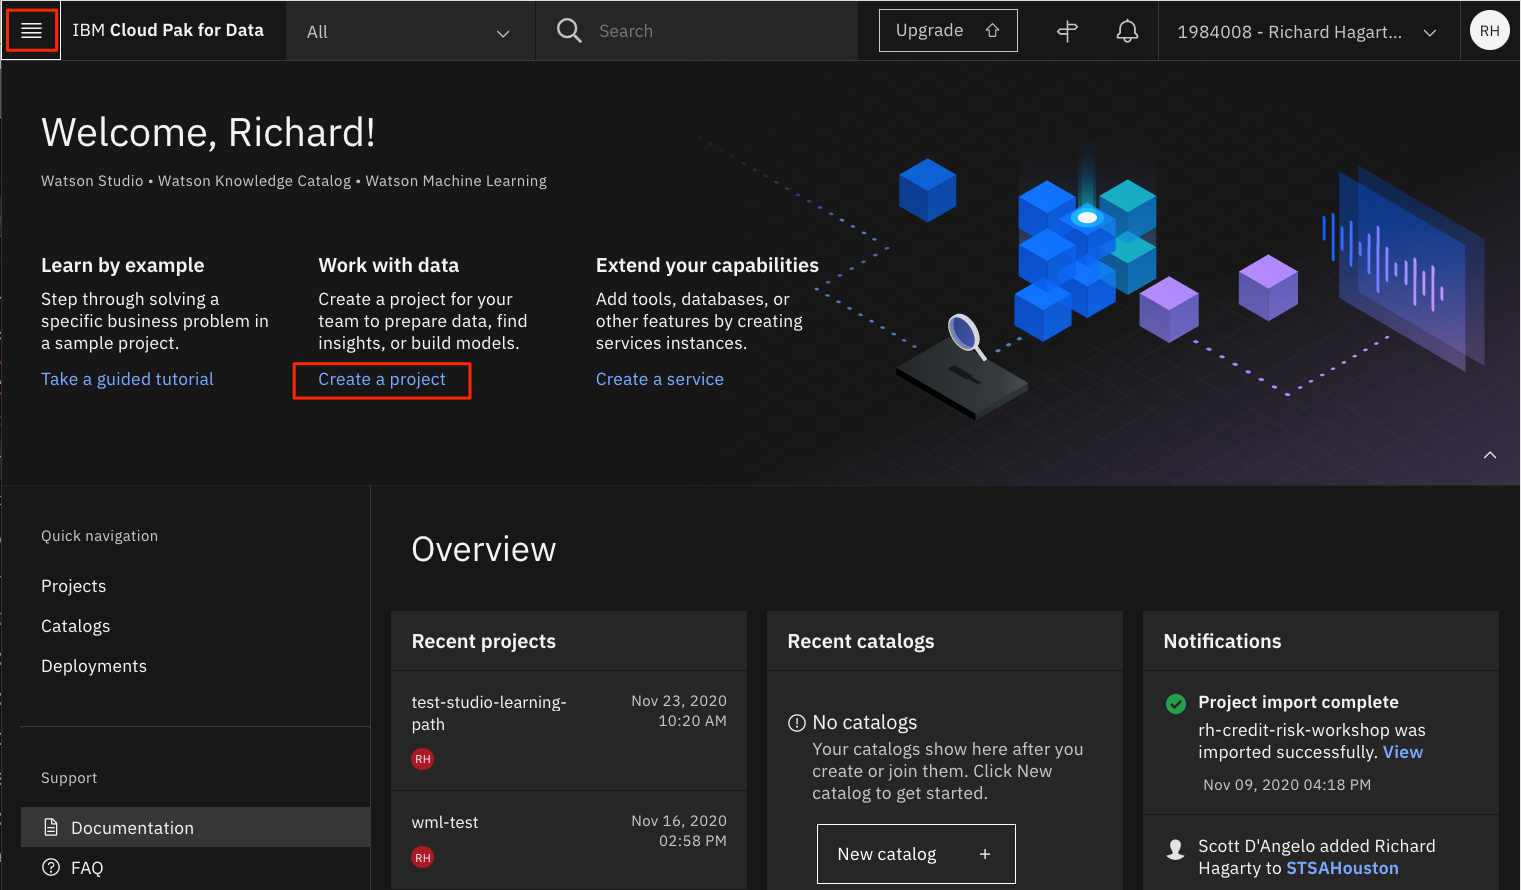
Task: Click the Welcome, Richard! heading
Action: [208, 132]
